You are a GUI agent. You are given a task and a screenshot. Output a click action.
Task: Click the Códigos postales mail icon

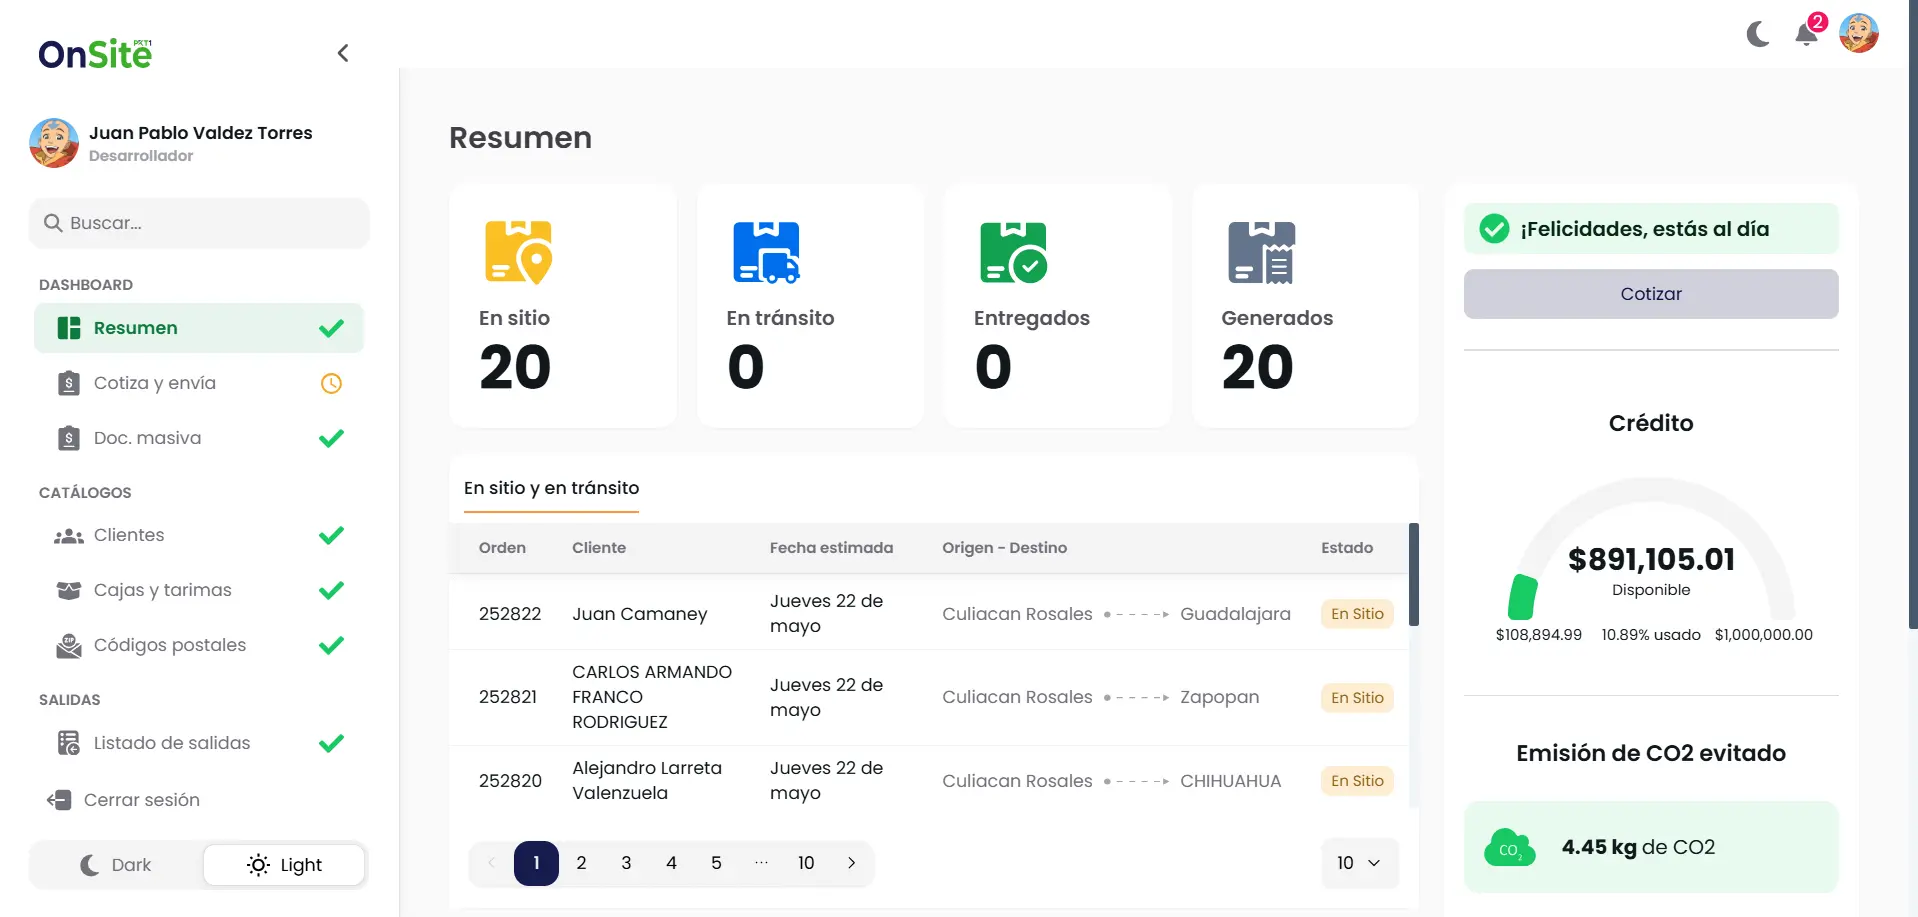click(69, 646)
